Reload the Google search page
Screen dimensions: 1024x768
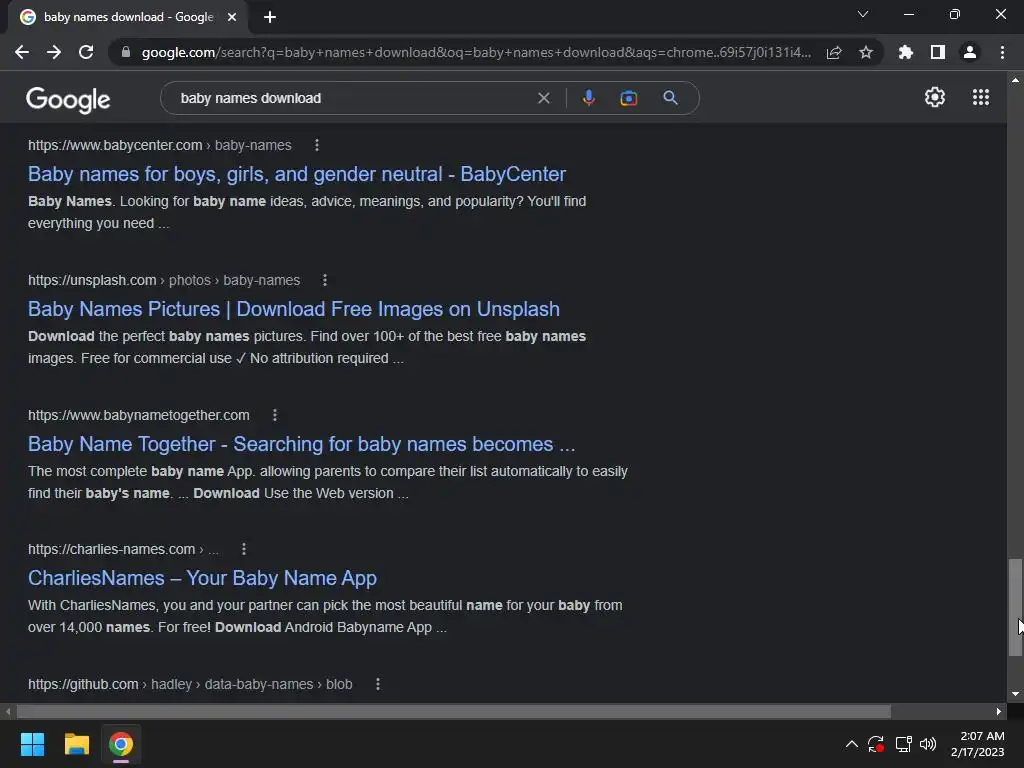tap(86, 52)
